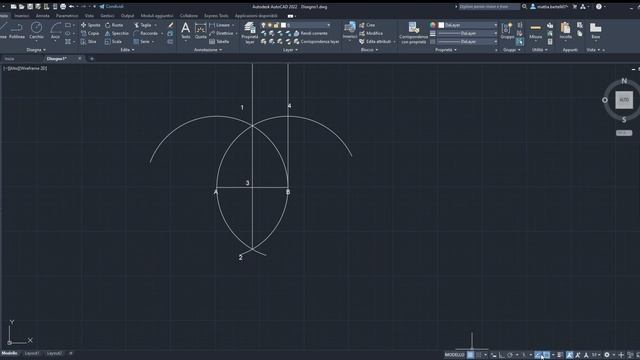Click the Plot print icon in quick access
Image resolution: width=640 pixels, height=360 pixels.
[x=63, y=7]
